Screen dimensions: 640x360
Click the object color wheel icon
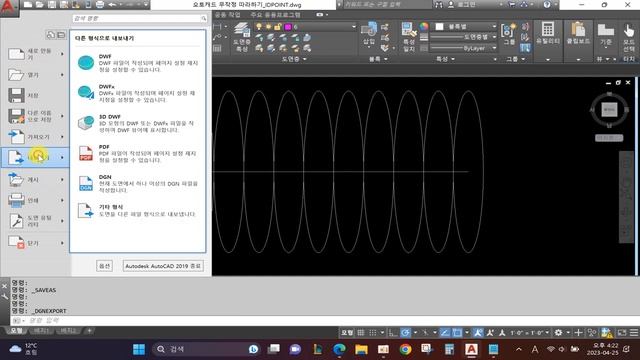(424, 27)
